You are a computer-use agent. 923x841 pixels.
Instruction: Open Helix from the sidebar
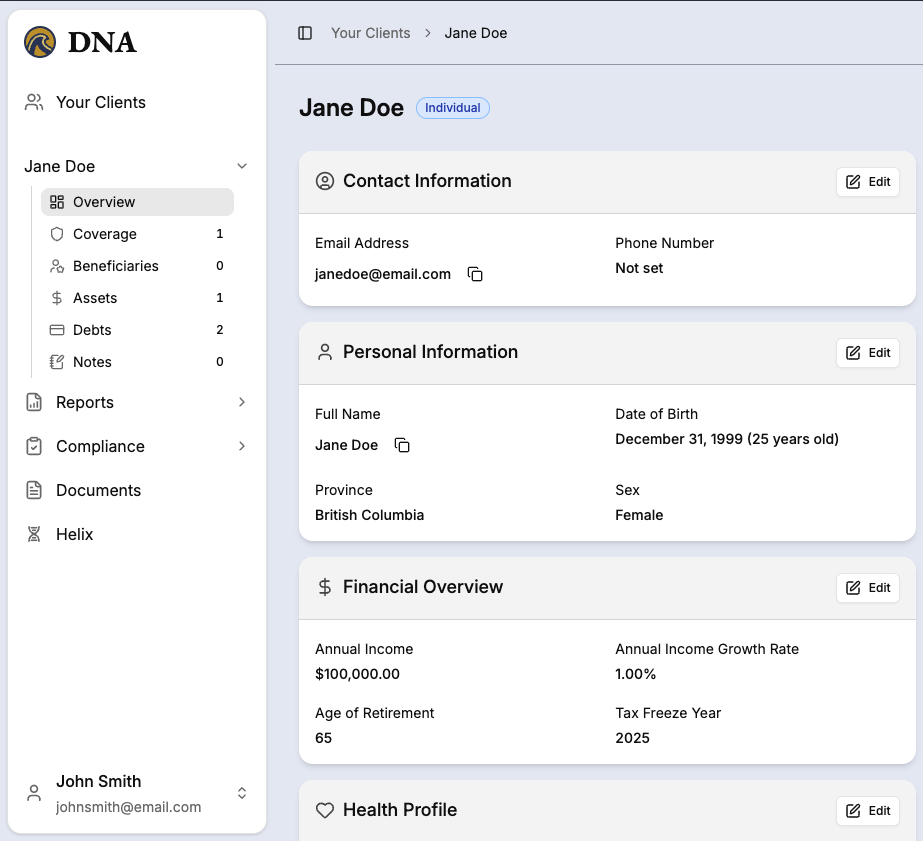pyautogui.click(x=74, y=534)
